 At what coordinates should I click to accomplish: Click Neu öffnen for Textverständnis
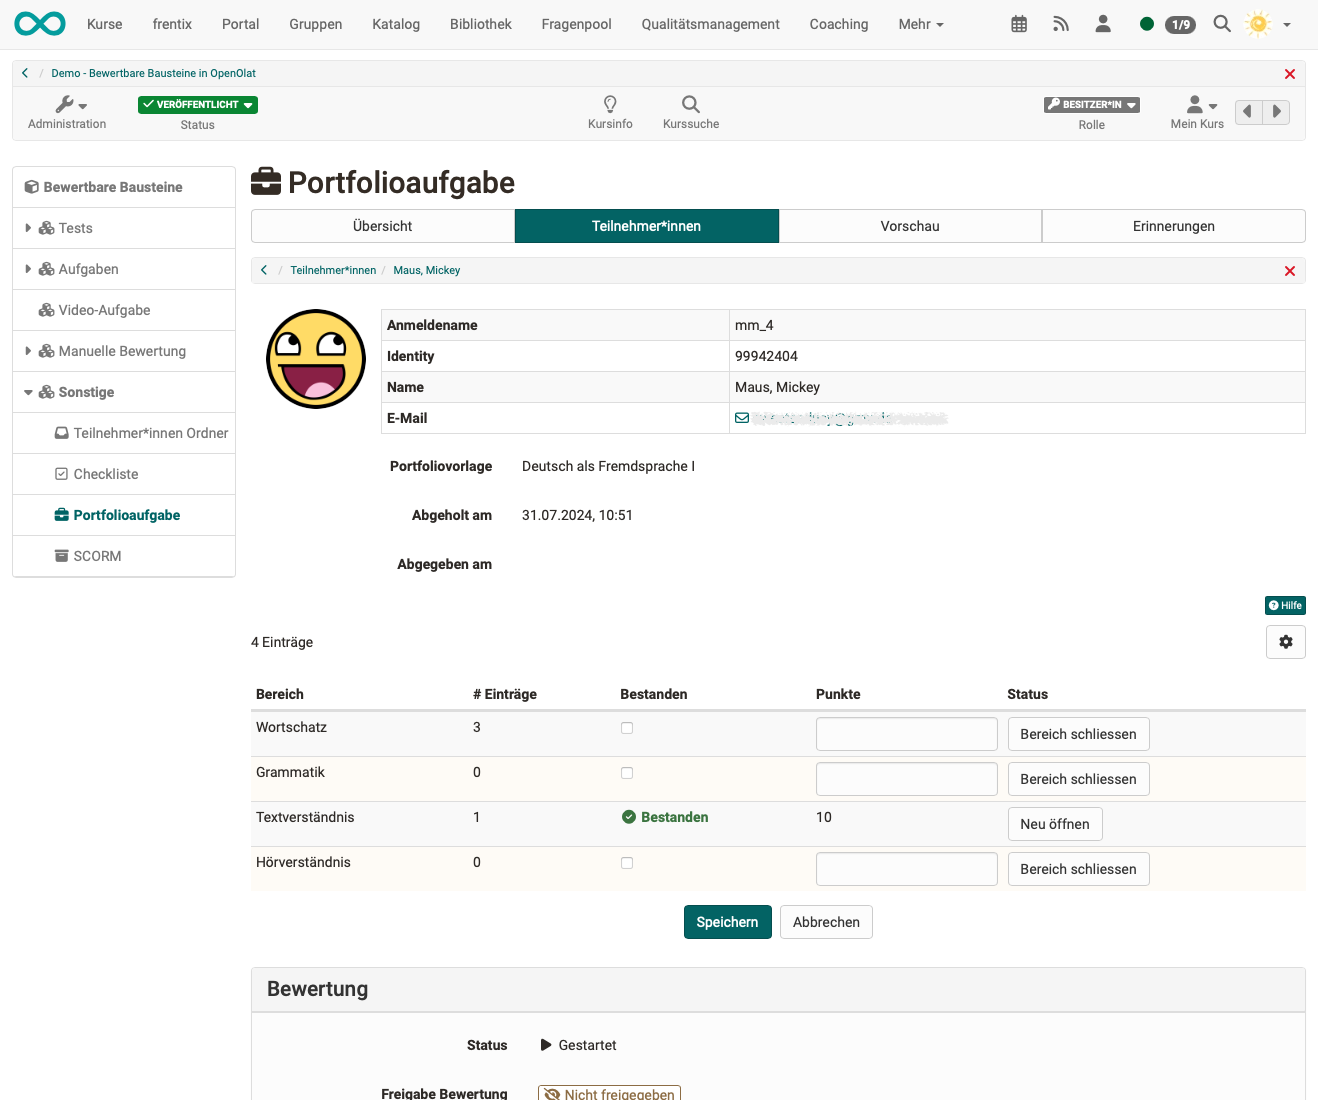[1054, 823]
